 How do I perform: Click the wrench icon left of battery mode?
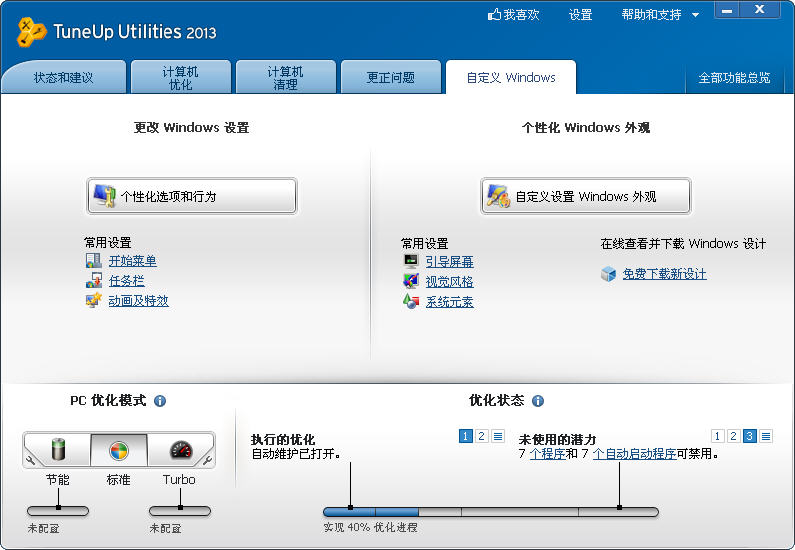tap(31, 460)
